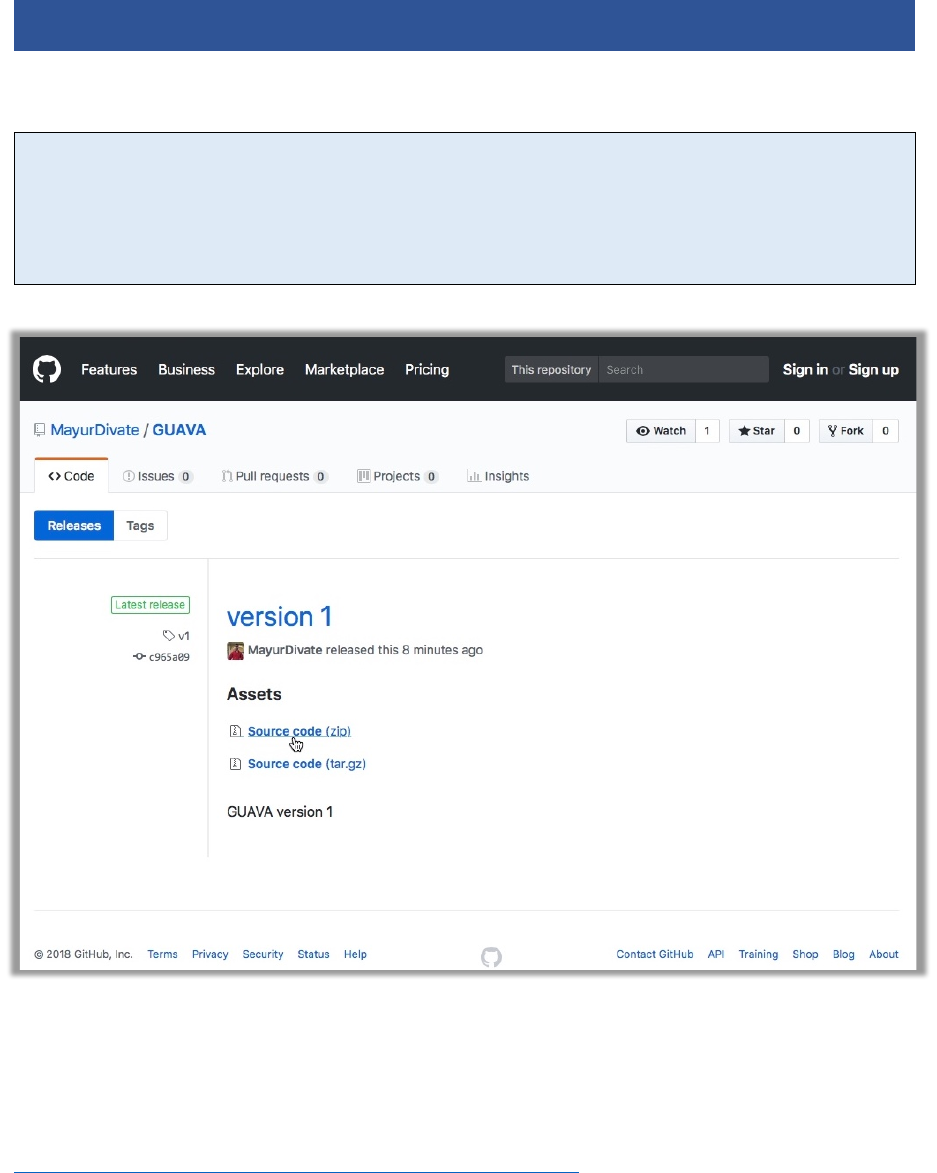The height and width of the screenshot is (1173, 937).
Task: View the stargazers count next to Star
Action: (x=796, y=431)
